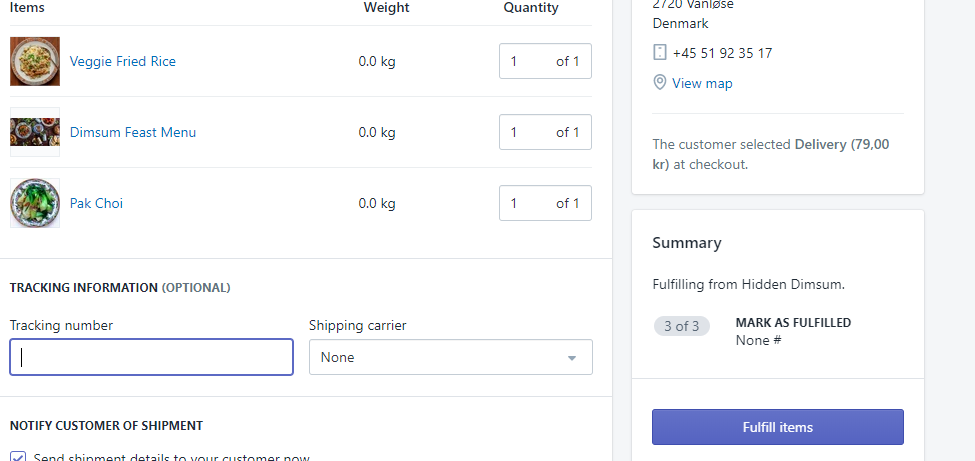
Task: Click the Dimsum Feast Menu thumbnail image
Action: [x=35, y=132]
